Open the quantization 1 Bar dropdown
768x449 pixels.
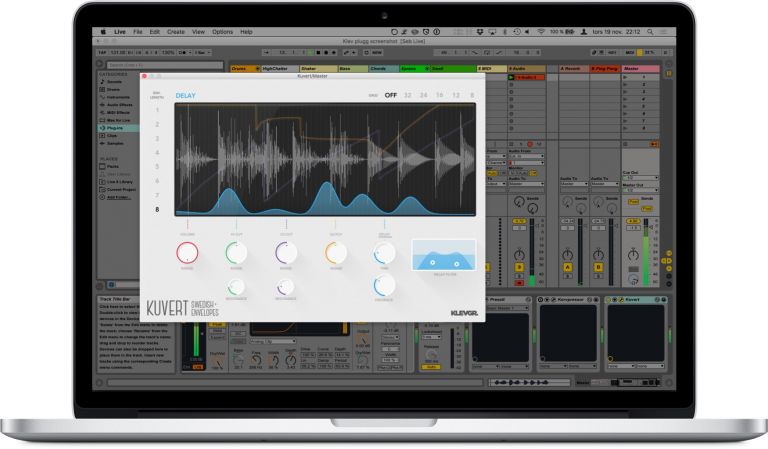pos(202,52)
